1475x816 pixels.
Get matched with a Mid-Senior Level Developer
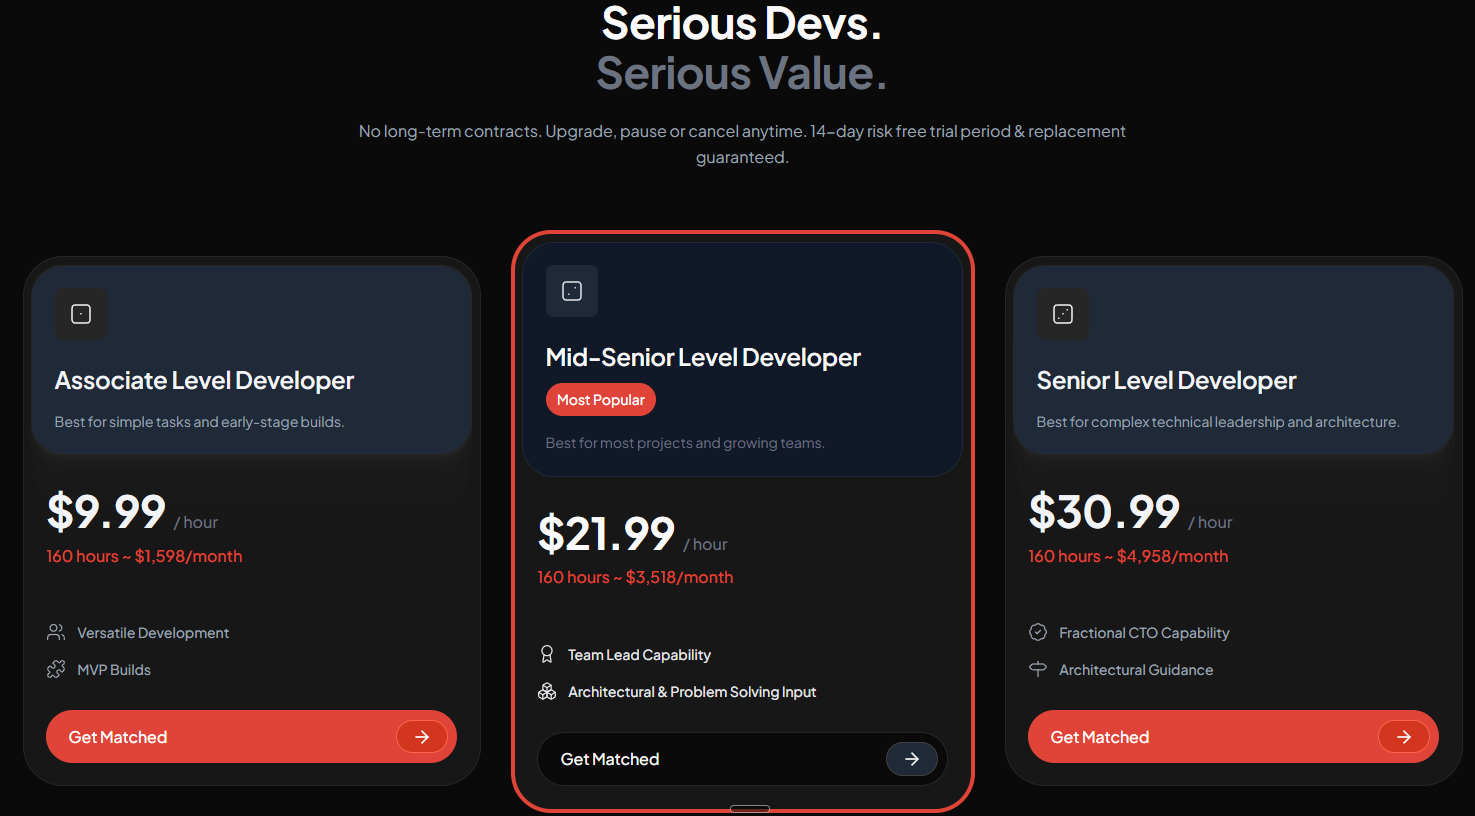coord(742,759)
